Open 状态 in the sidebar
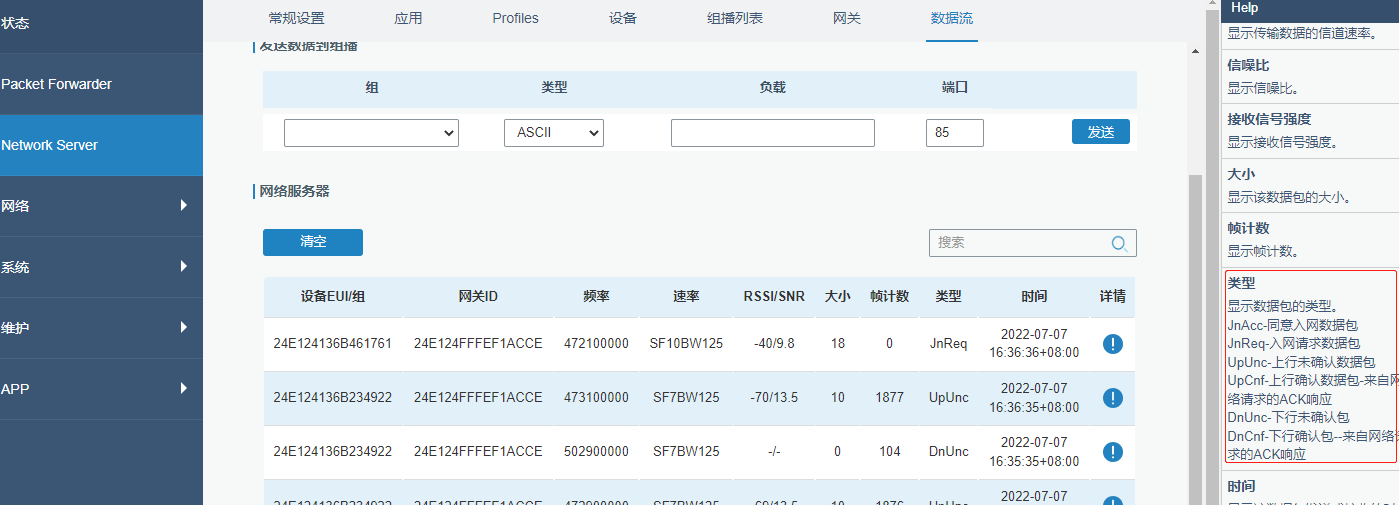Viewport: 1399px width, 505px height. tap(101, 23)
